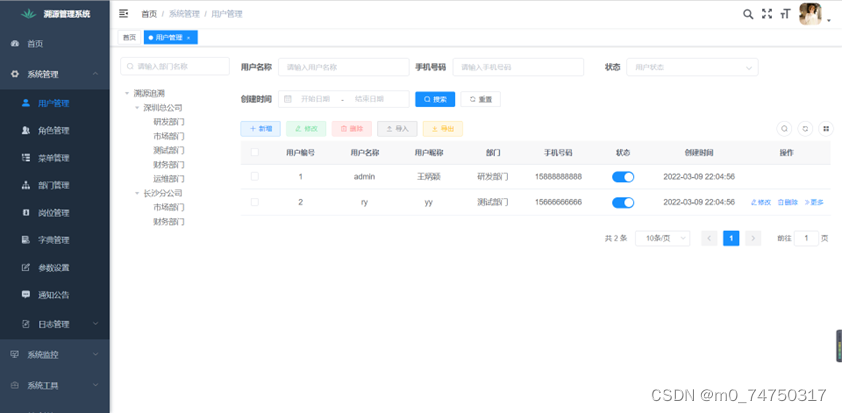Focus the department name search field
The width and height of the screenshot is (842, 413).
point(175,67)
